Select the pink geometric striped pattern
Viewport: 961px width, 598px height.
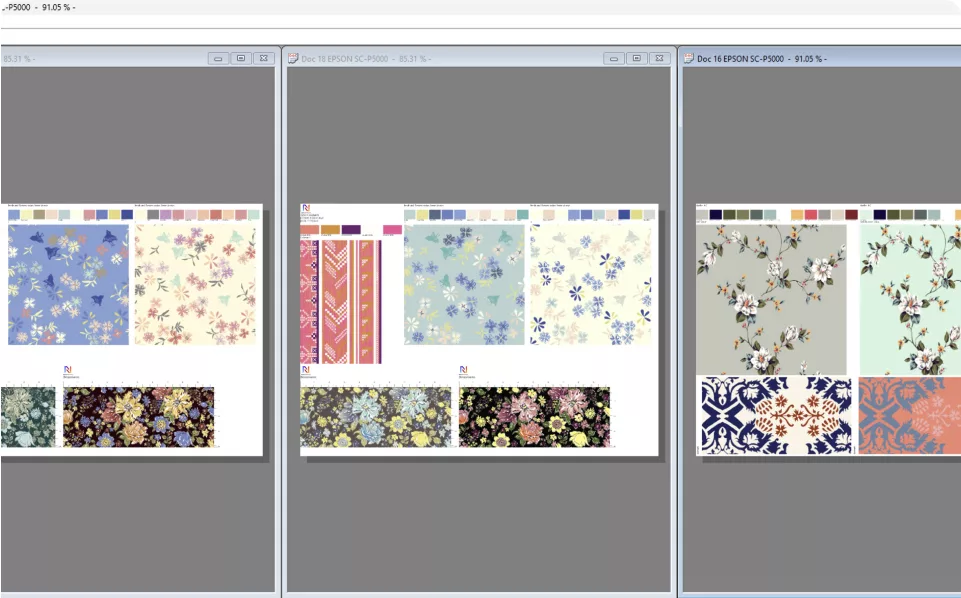(x=340, y=300)
